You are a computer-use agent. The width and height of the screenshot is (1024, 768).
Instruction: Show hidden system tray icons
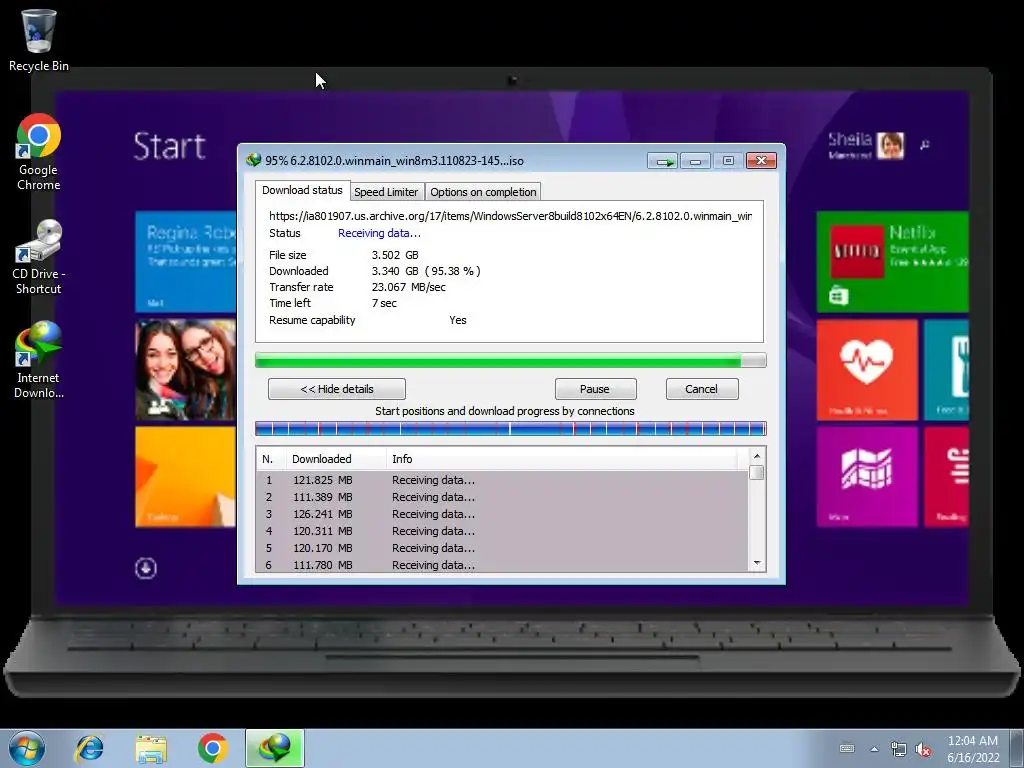pyautogui.click(x=874, y=749)
